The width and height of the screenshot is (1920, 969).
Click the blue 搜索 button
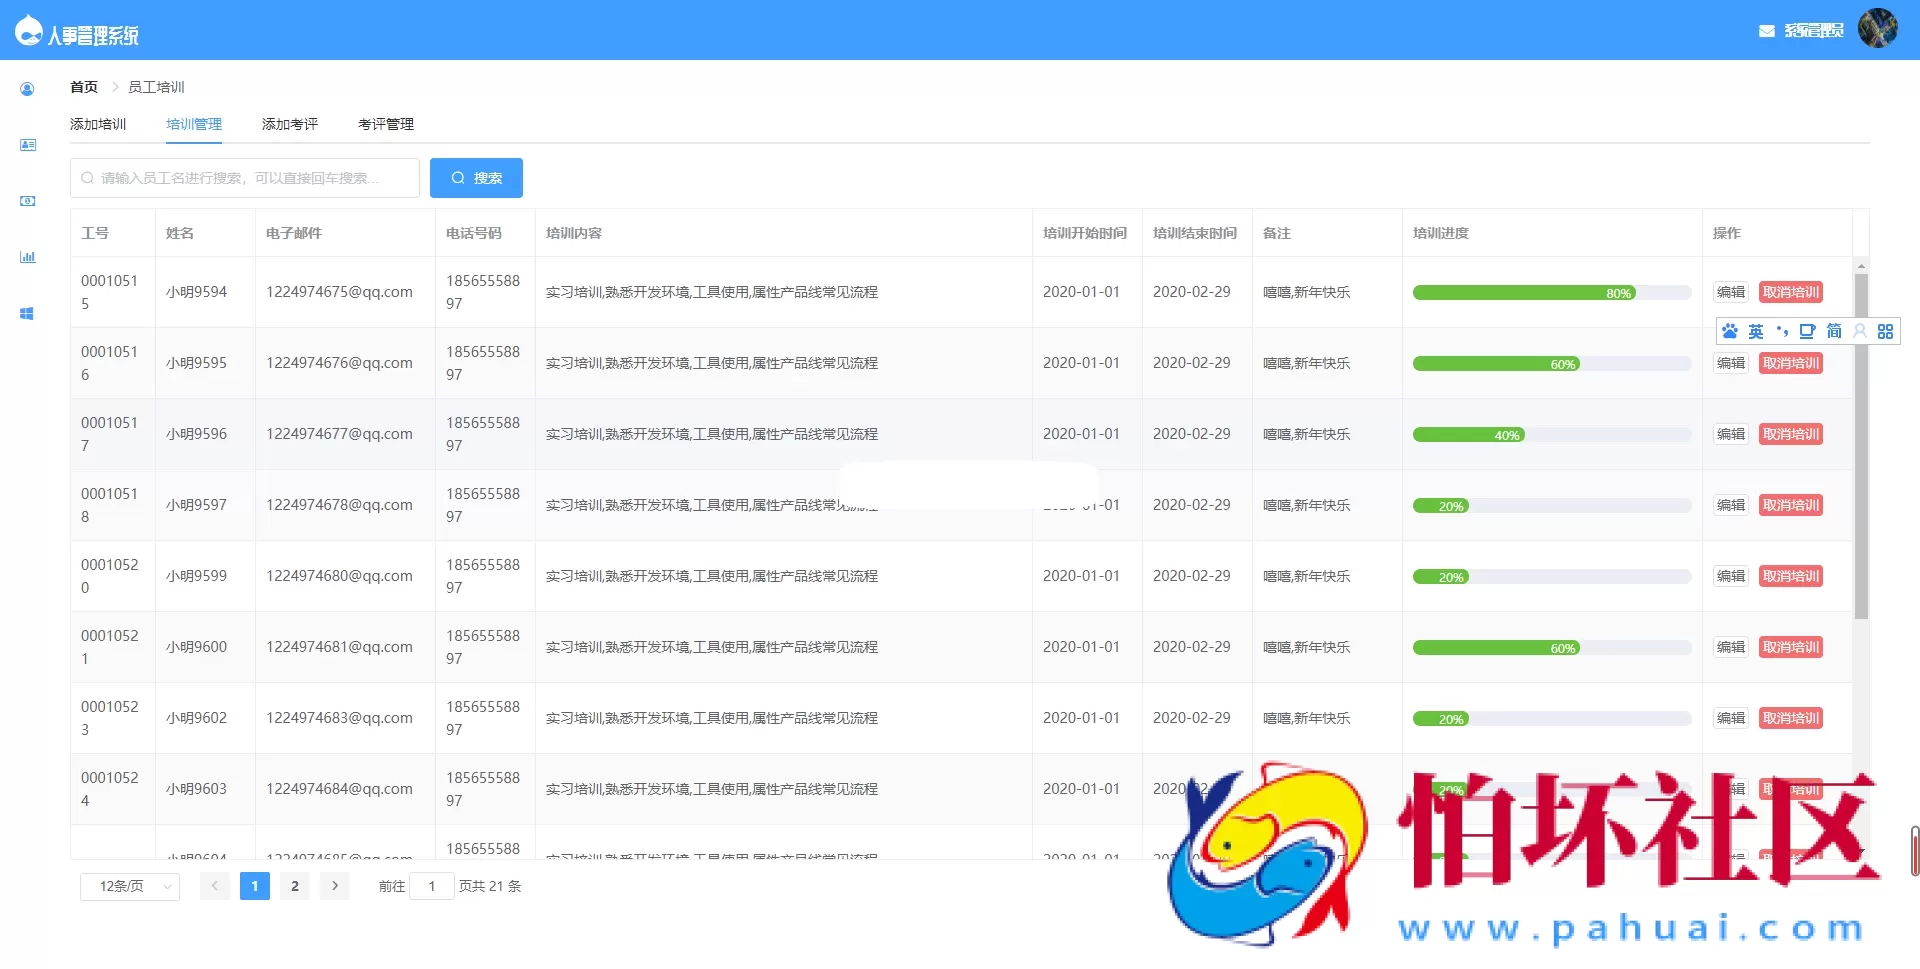point(476,178)
